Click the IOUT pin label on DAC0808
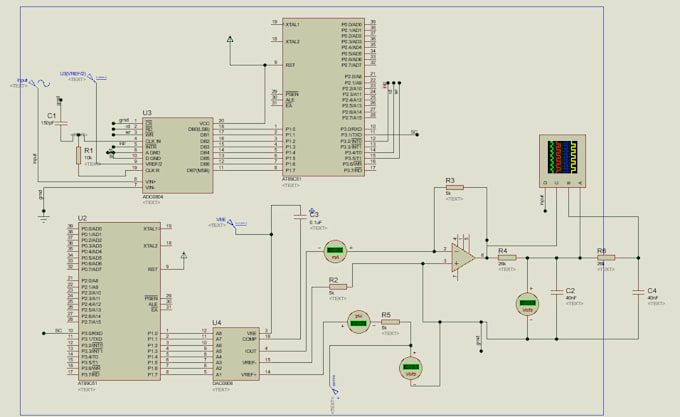Screen dimensions: 680x417 [x=251, y=351]
